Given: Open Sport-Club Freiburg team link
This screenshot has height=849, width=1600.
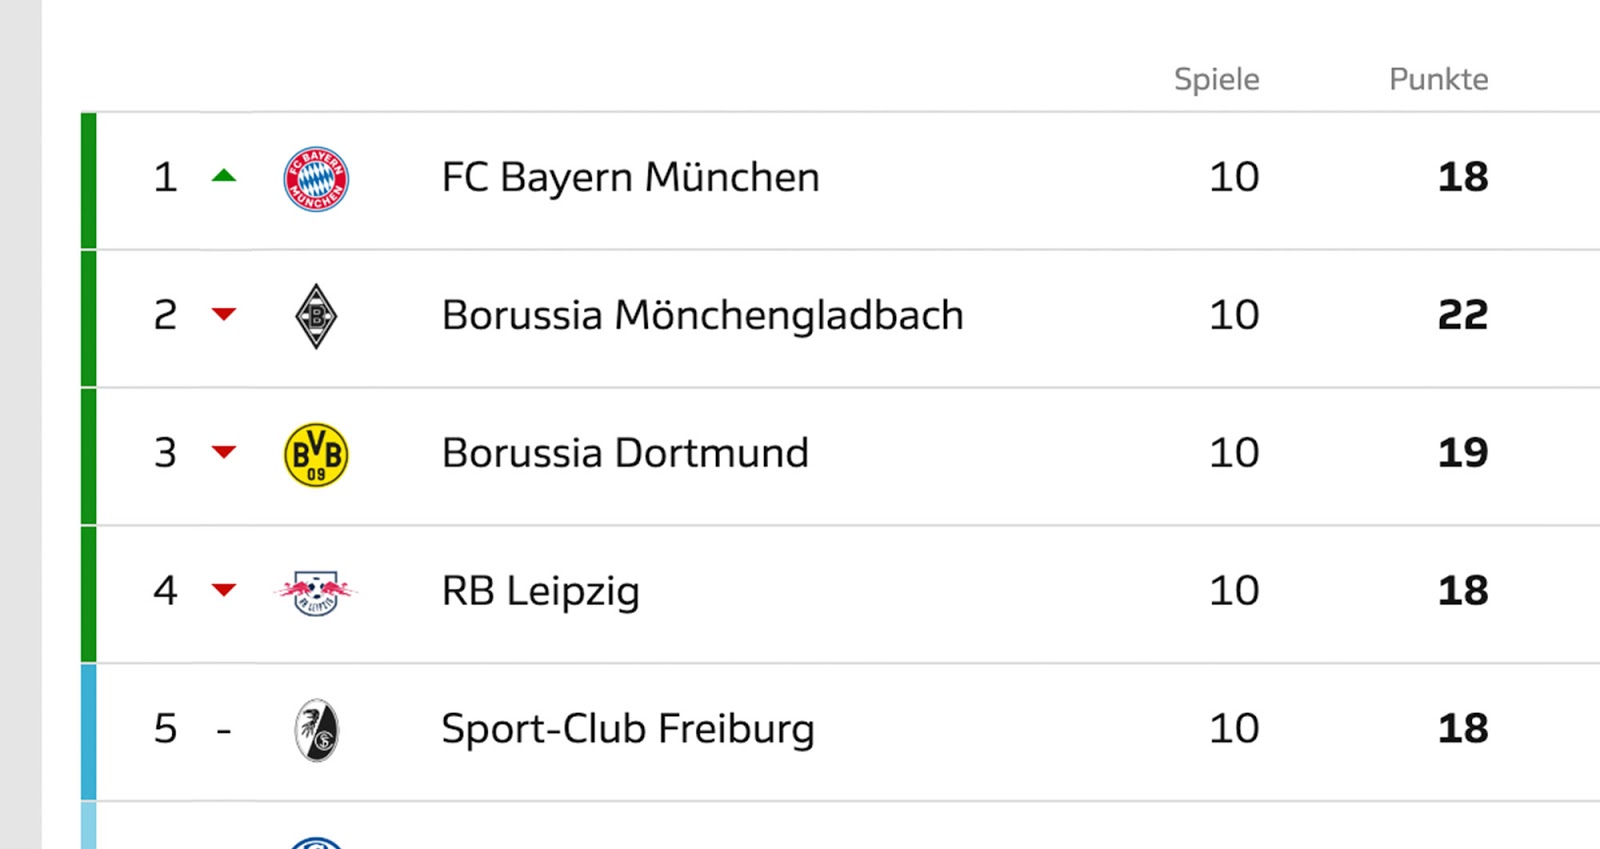Looking at the screenshot, I should pos(627,729).
